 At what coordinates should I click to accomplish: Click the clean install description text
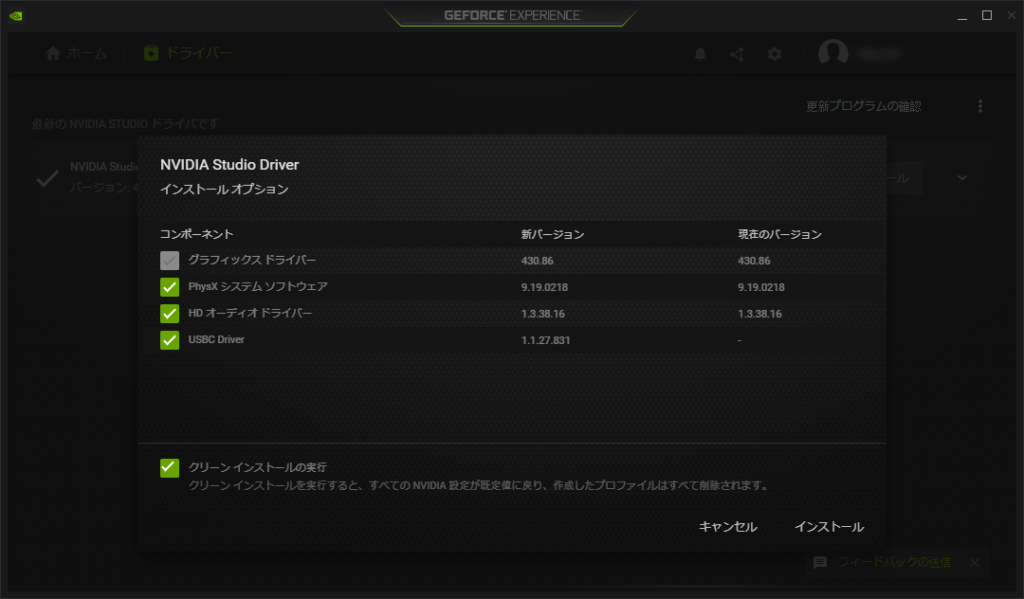pyautogui.click(x=479, y=485)
